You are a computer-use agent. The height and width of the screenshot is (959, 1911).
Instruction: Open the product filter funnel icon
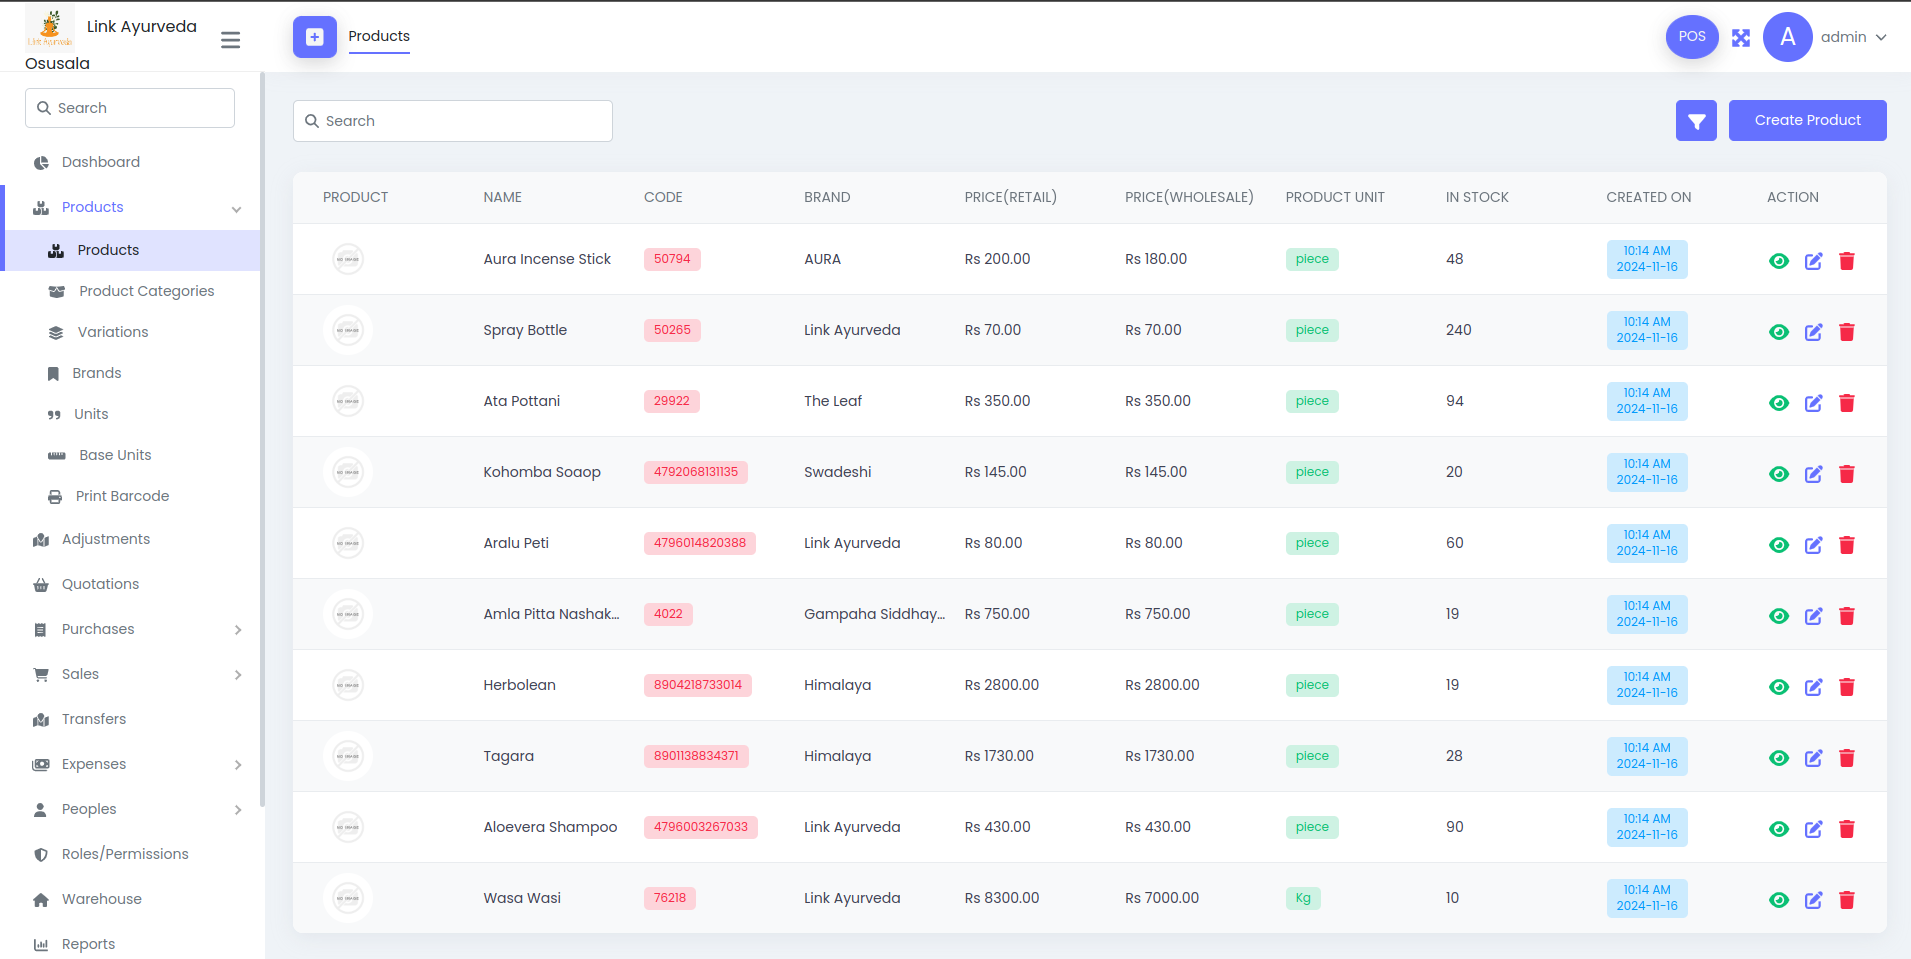(x=1696, y=121)
